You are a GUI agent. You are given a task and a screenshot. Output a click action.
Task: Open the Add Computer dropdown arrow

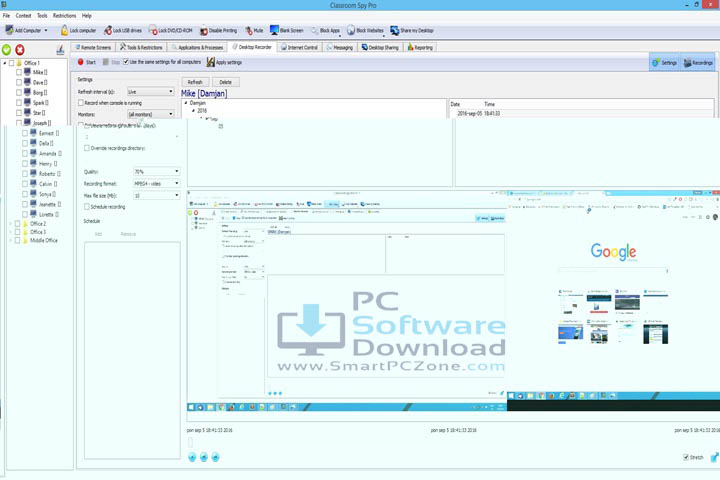(45, 31)
